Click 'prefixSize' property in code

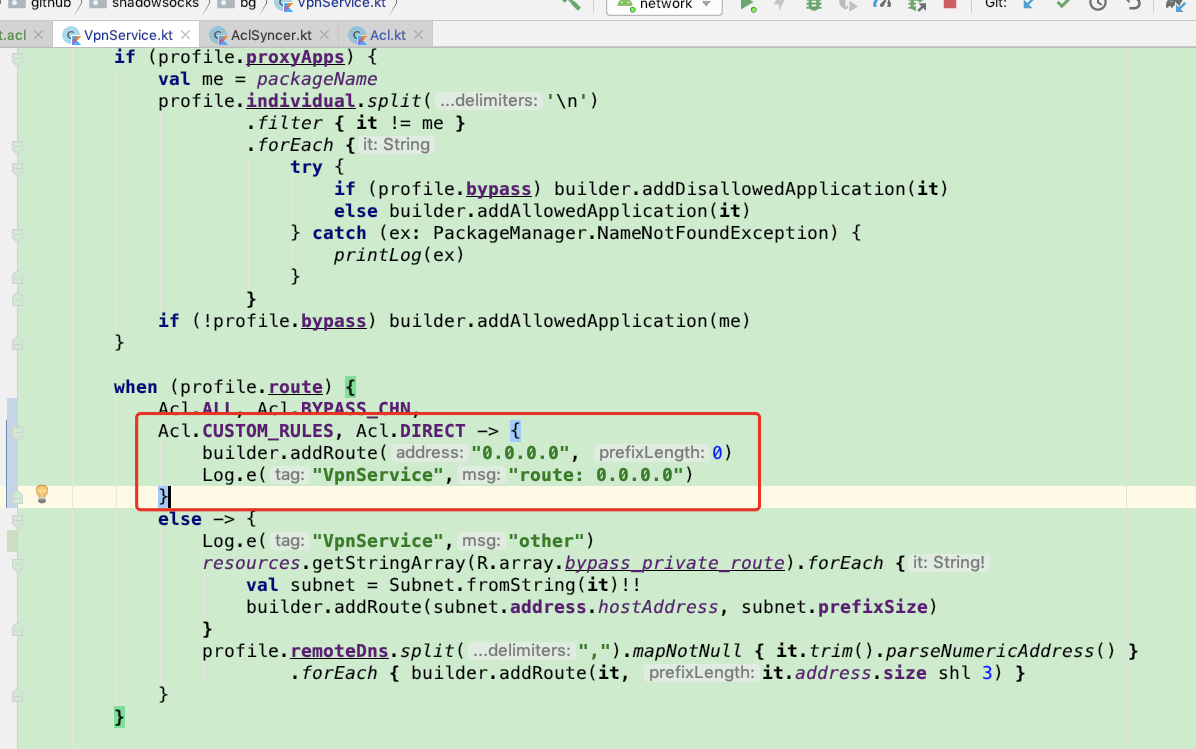pos(873,607)
